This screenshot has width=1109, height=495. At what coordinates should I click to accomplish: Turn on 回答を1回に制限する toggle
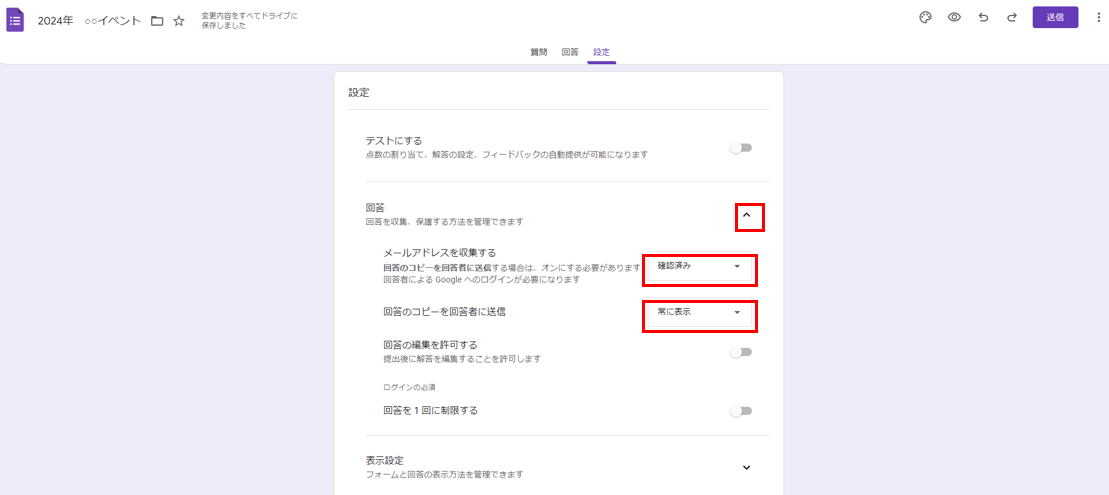(741, 411)
